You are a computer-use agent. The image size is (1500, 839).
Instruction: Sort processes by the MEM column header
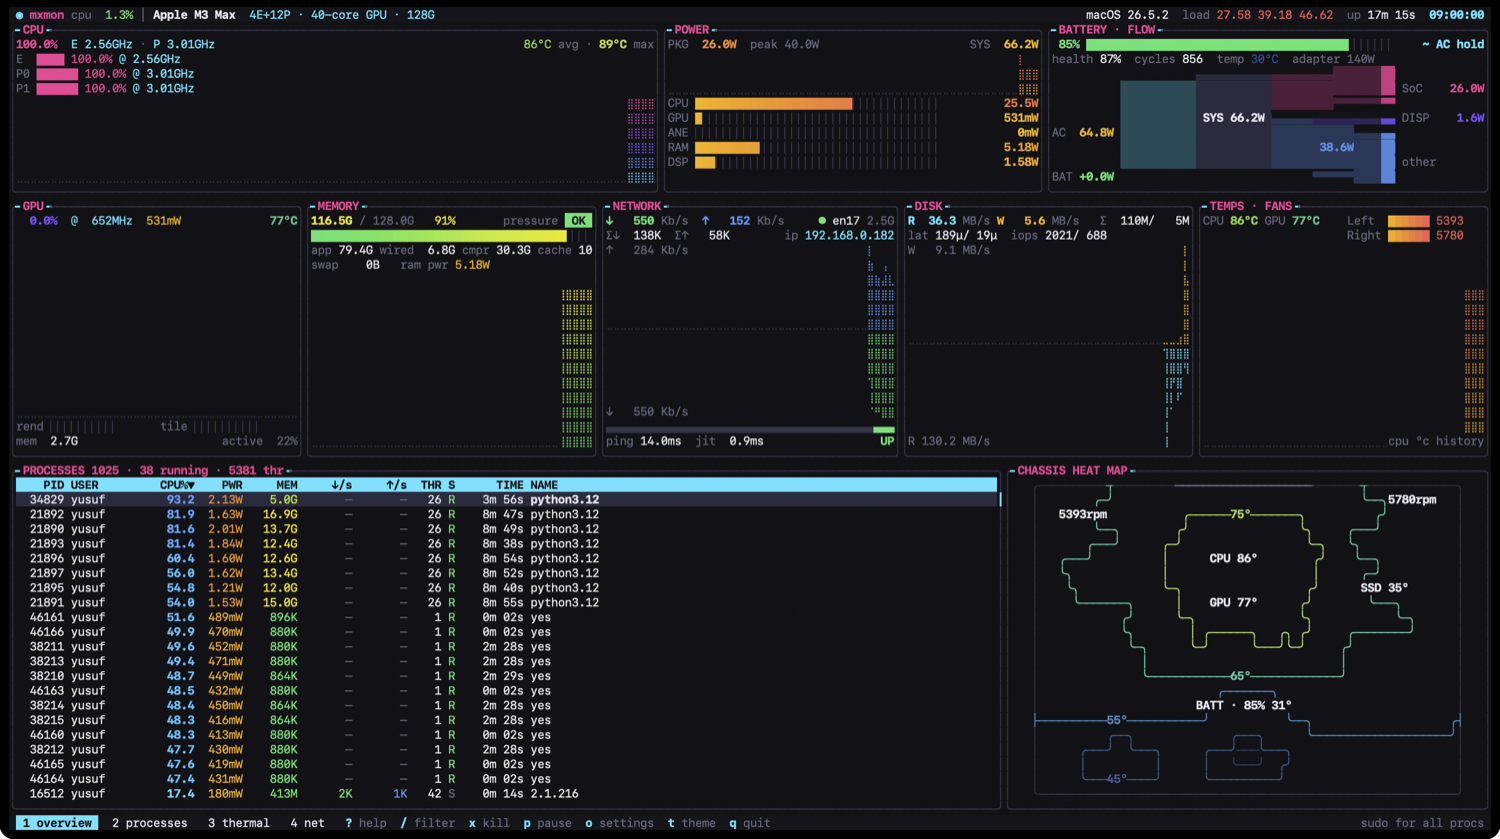coord(287,485)
